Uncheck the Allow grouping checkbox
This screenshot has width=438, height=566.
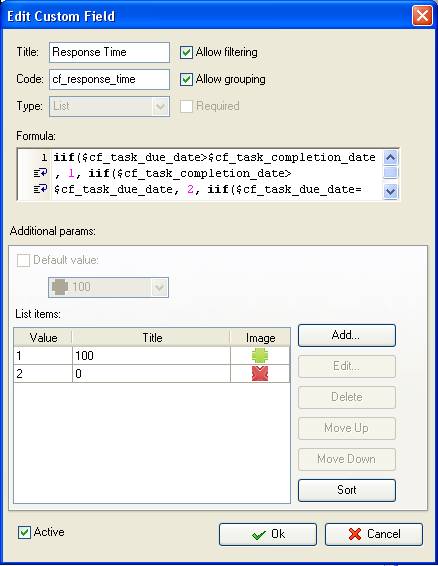point(186,79)
